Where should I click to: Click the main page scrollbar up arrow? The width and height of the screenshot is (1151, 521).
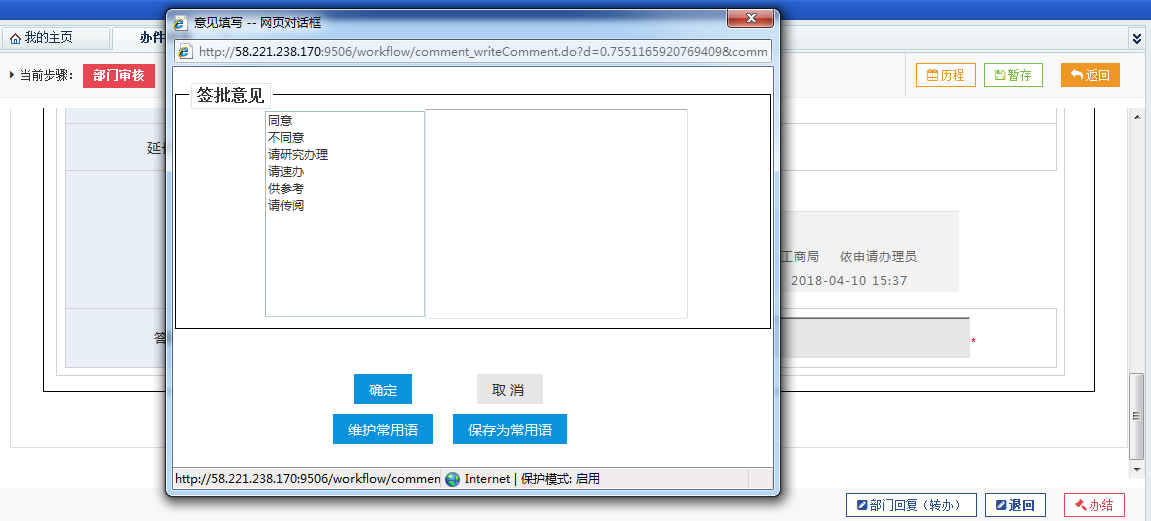[1137, 117]
